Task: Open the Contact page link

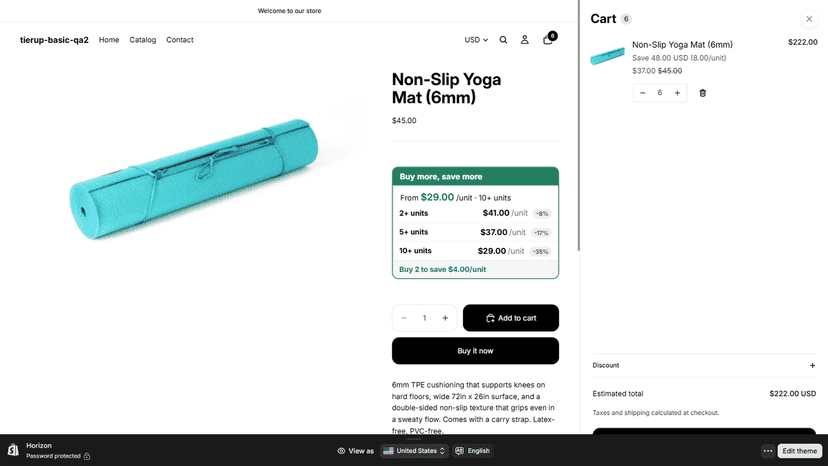Action: [180, 40]
